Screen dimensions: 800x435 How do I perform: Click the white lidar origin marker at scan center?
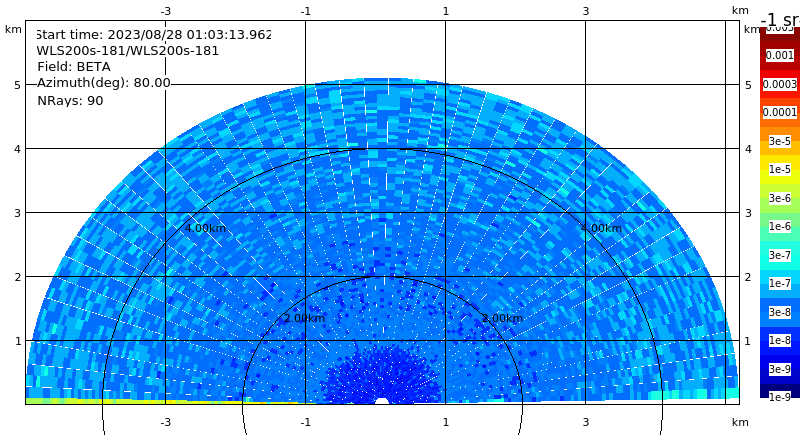click(x=382, y=401)
